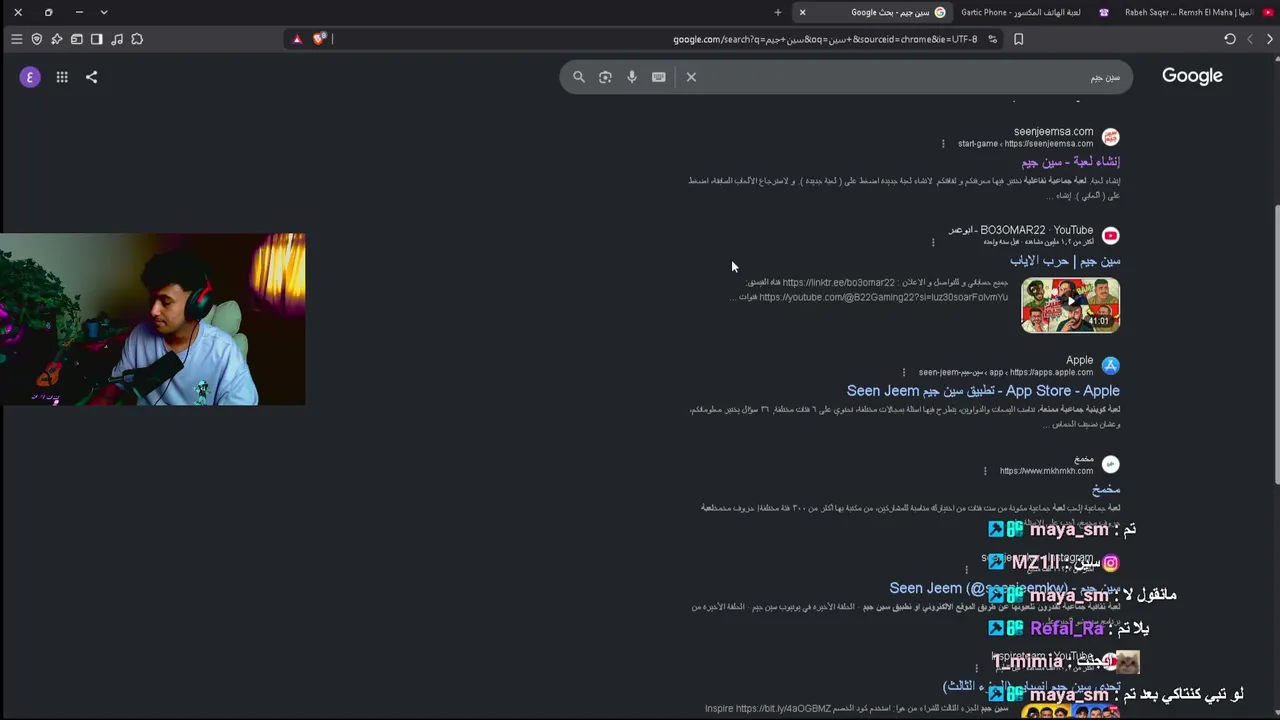Click the seenjeemsa.com site favicon
This screenshot has height=720, width=1280.
pos(1110,137)
